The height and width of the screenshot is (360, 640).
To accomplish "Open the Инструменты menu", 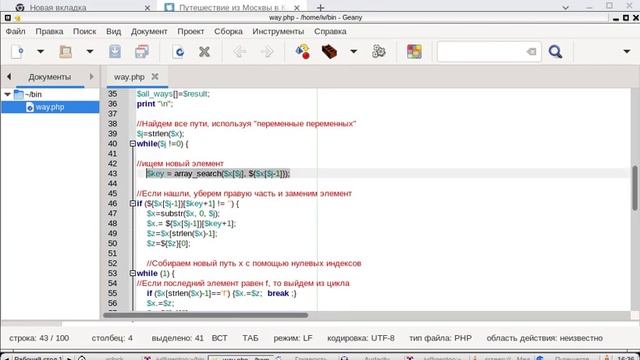I will click(278, 31).
